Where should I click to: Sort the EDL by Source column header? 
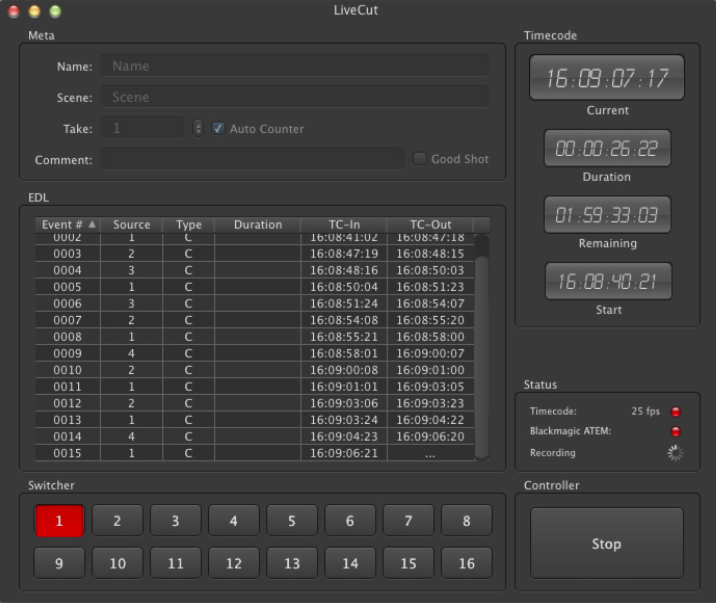[x=132, y=225]
